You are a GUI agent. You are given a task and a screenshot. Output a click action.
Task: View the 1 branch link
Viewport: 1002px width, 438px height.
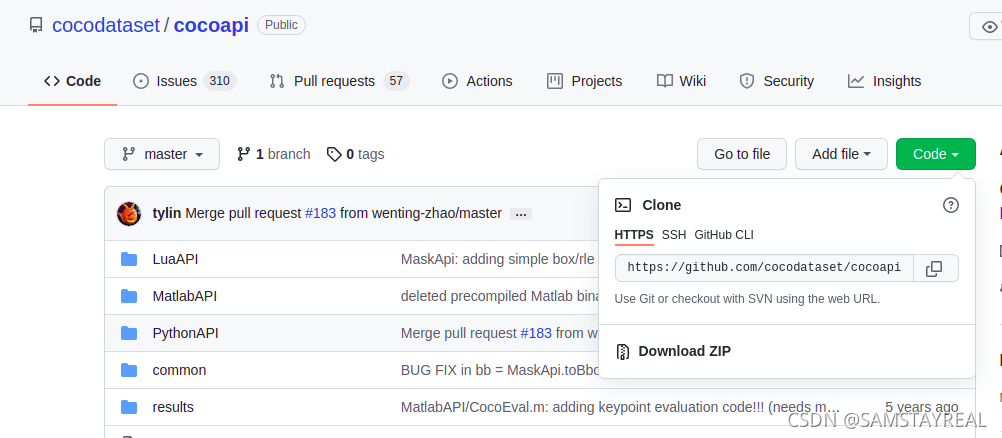274,154
